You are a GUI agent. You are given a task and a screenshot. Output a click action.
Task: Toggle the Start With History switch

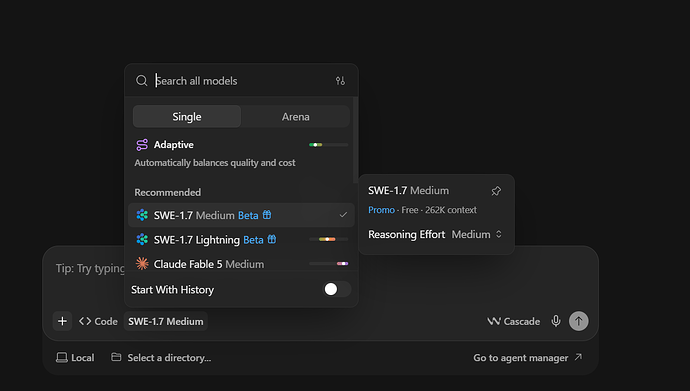point(337,289)
